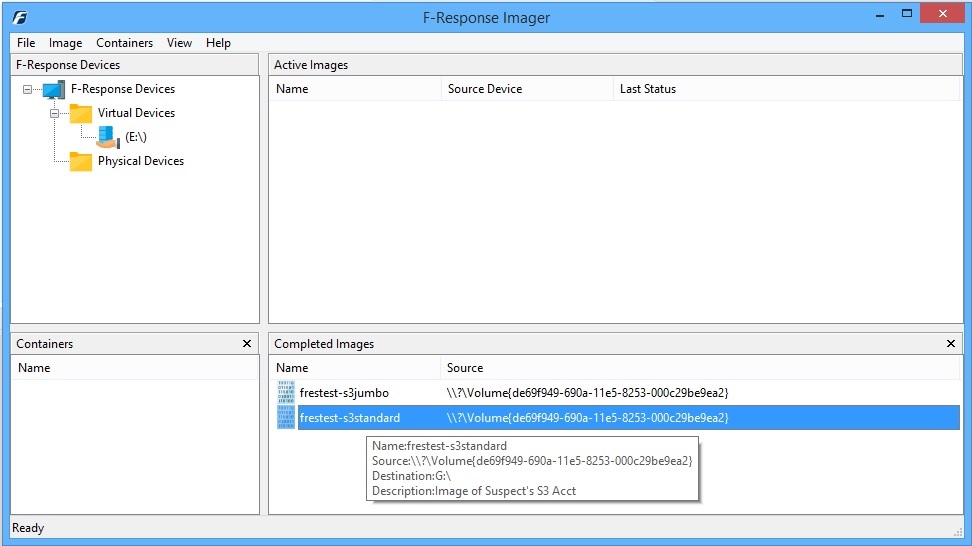Image resolution: width=972 pixels, height=546 pixels.
Task: Click the E:\ virtual drive icon
Action: [108, 137]
